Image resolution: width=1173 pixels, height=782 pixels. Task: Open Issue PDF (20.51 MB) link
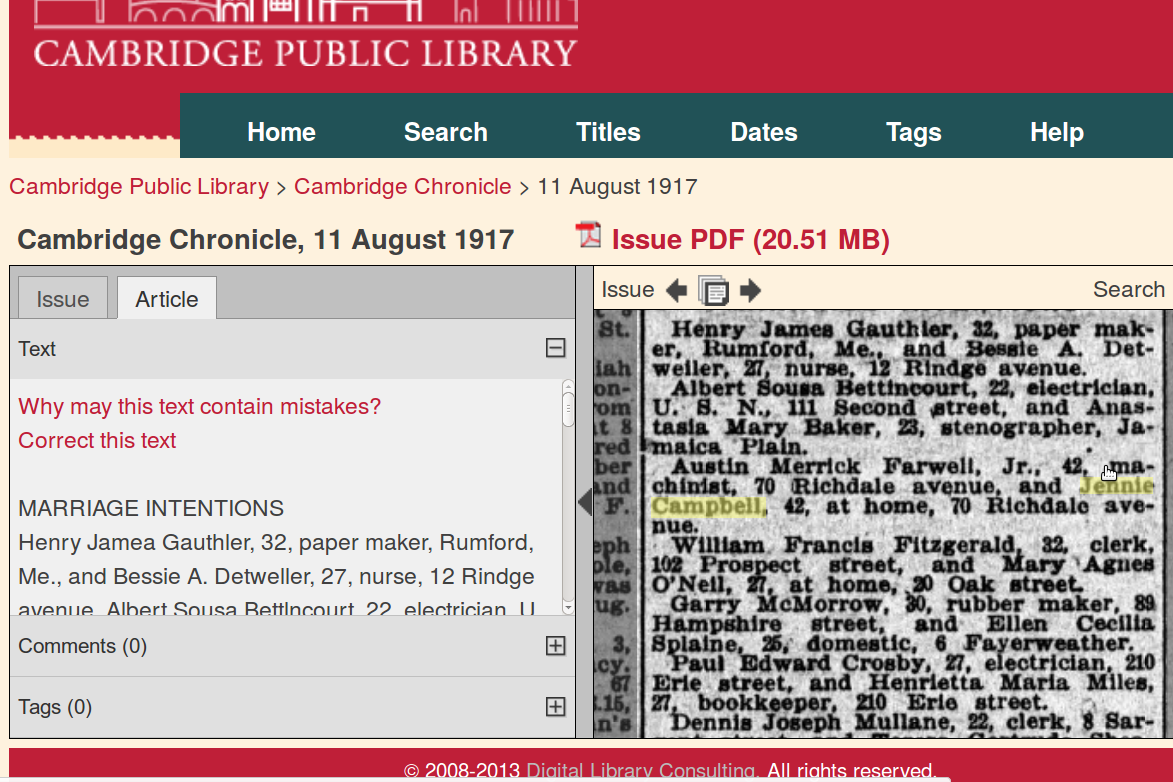(750, 240)
